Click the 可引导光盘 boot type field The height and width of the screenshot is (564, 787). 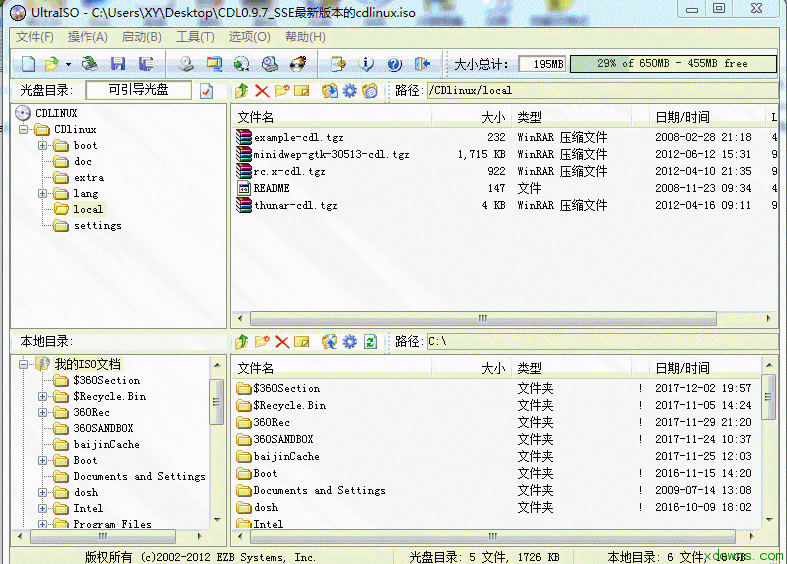(139, 90)
